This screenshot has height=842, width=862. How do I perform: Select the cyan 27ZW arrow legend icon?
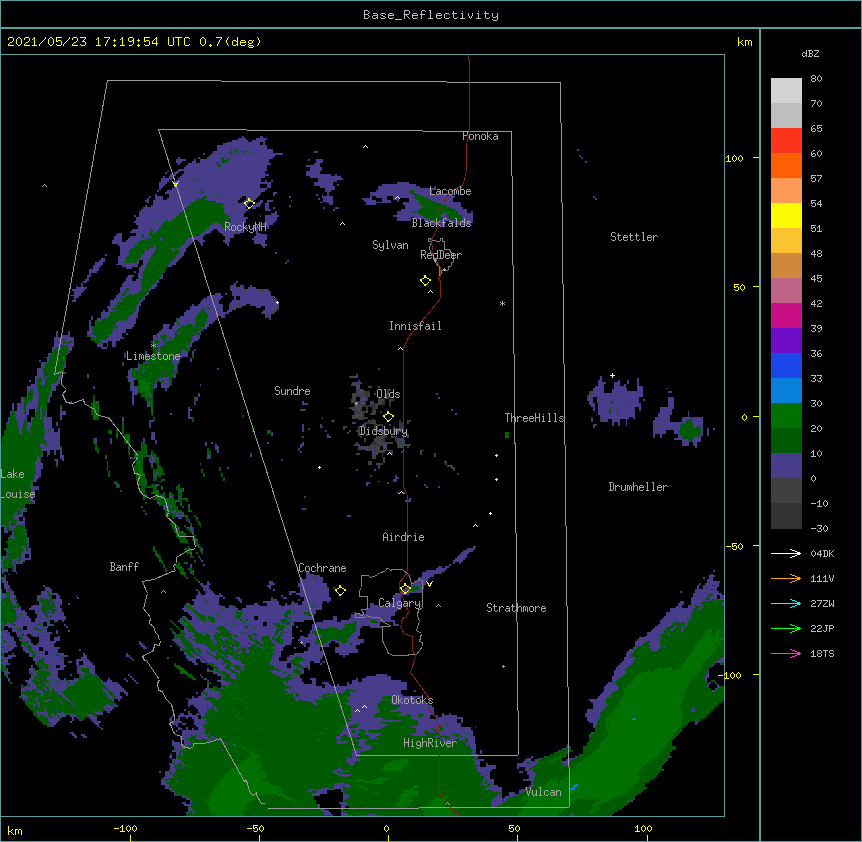coord(786,603)
